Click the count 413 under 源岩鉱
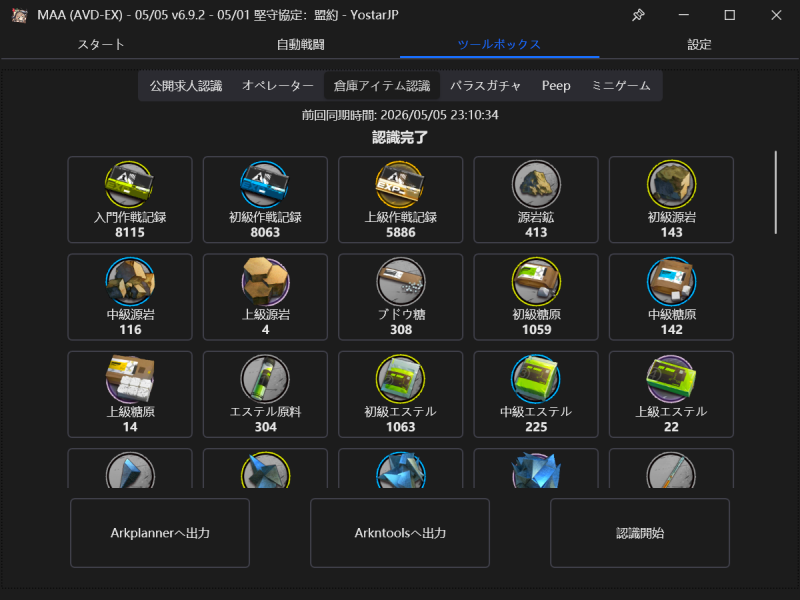Viewport: 800px width, 600px height. 536,232
